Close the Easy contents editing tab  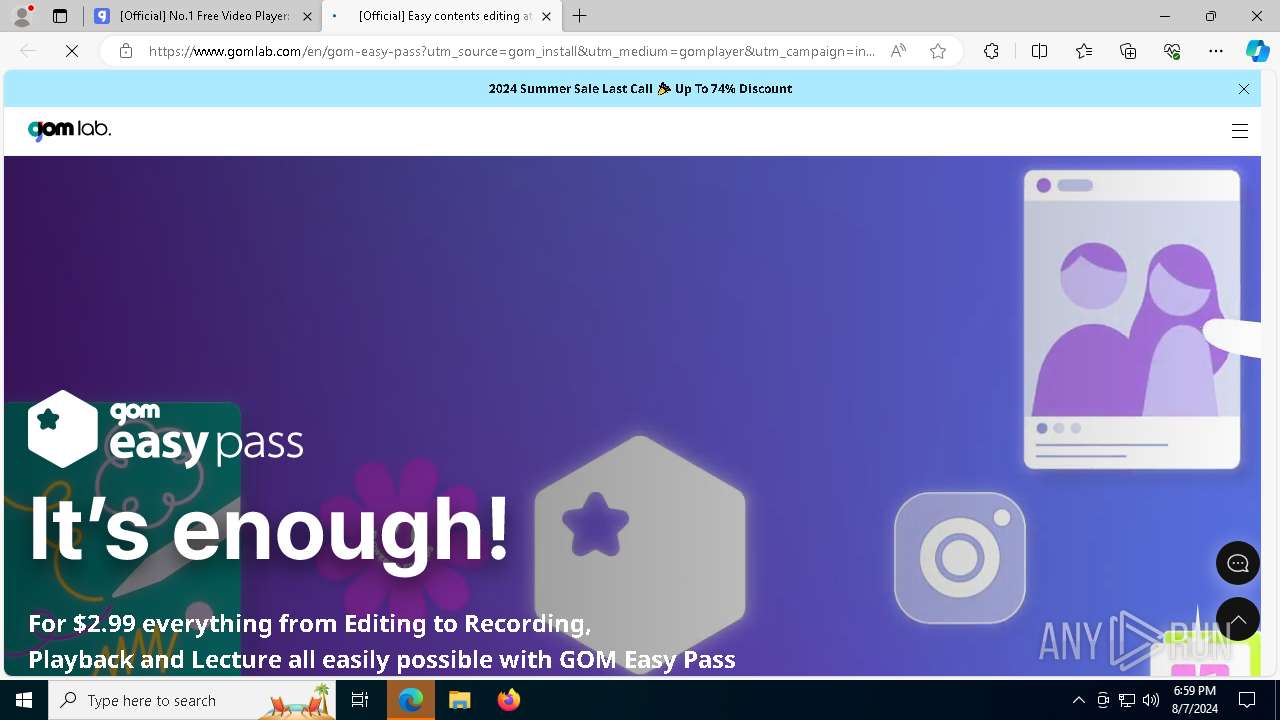[x=546, y=16]
